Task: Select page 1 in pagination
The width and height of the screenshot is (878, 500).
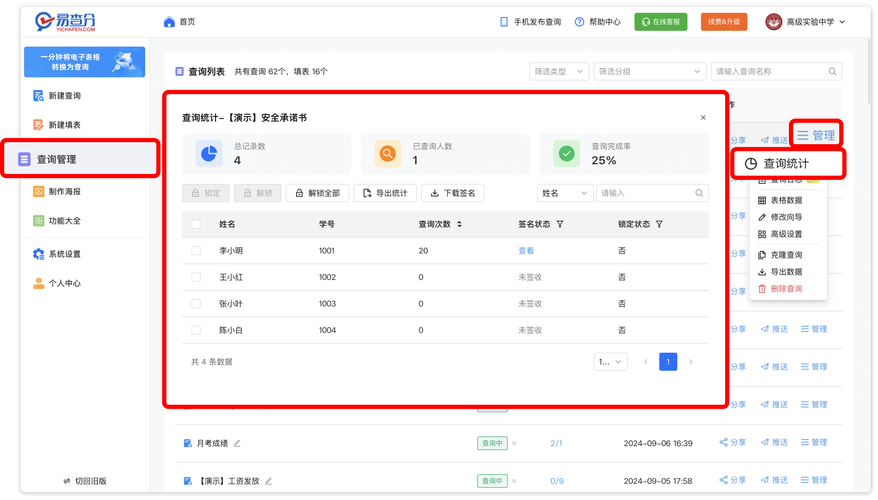Action: pos(668,362)
